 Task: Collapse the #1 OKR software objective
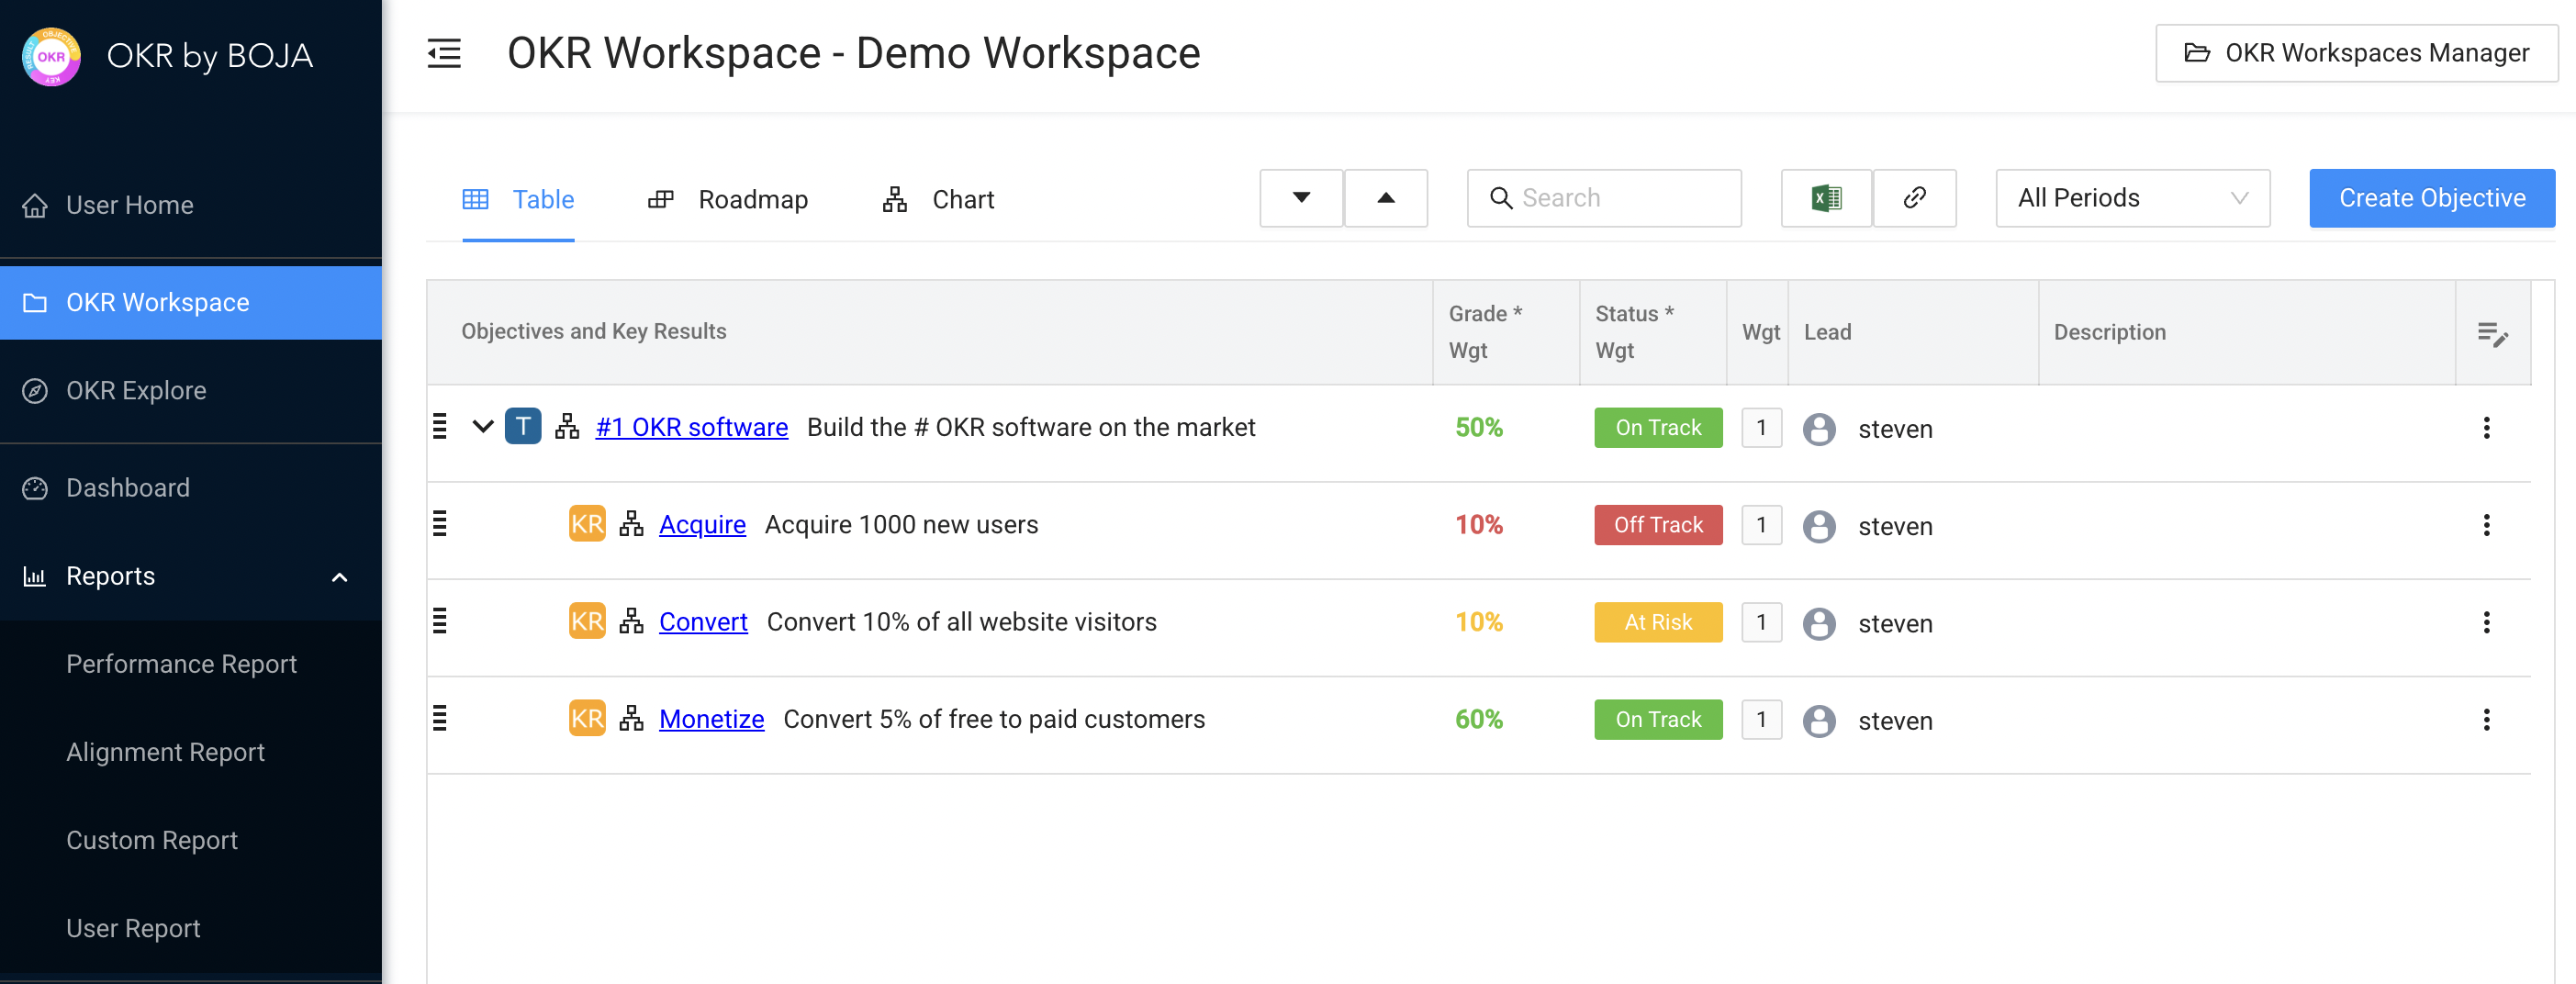[x=483, y=427]
